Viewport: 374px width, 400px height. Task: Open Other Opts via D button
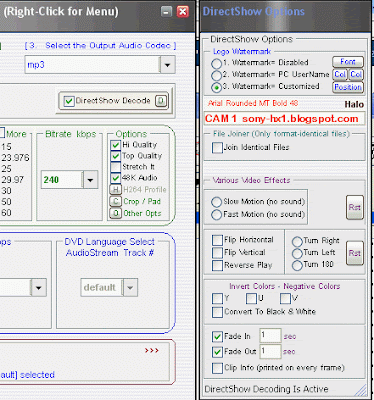point(115,213)
